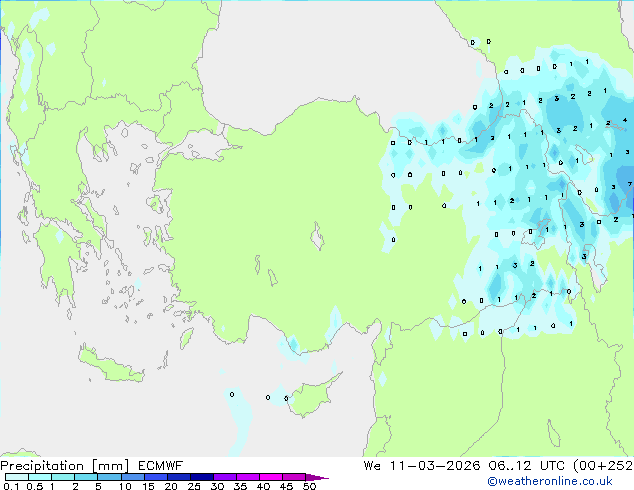Pick the 5–10 mm legend swatch
The height and width of the screenshot is (490, 634).
[x=109, y=477]
